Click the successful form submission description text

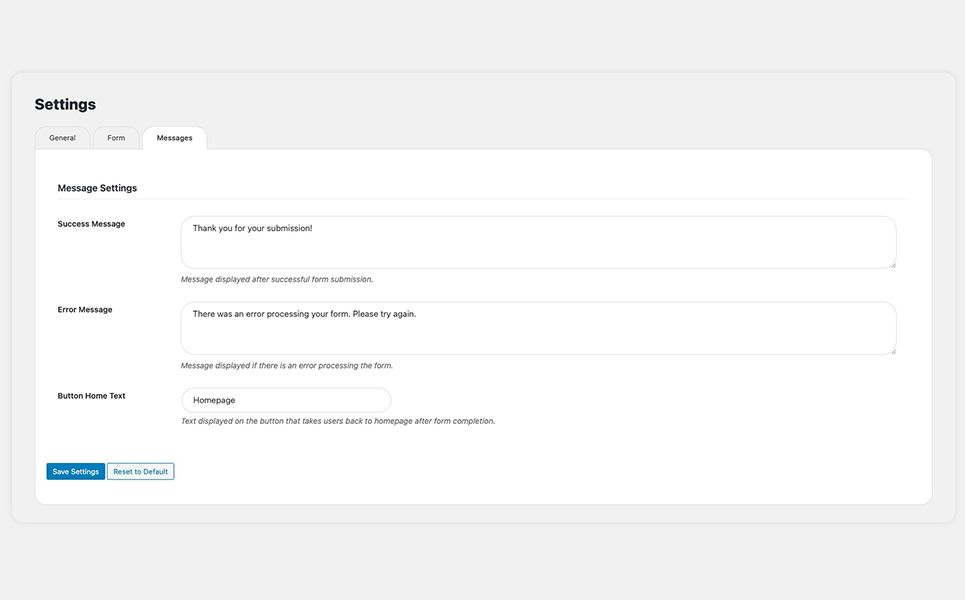(276, 280)
